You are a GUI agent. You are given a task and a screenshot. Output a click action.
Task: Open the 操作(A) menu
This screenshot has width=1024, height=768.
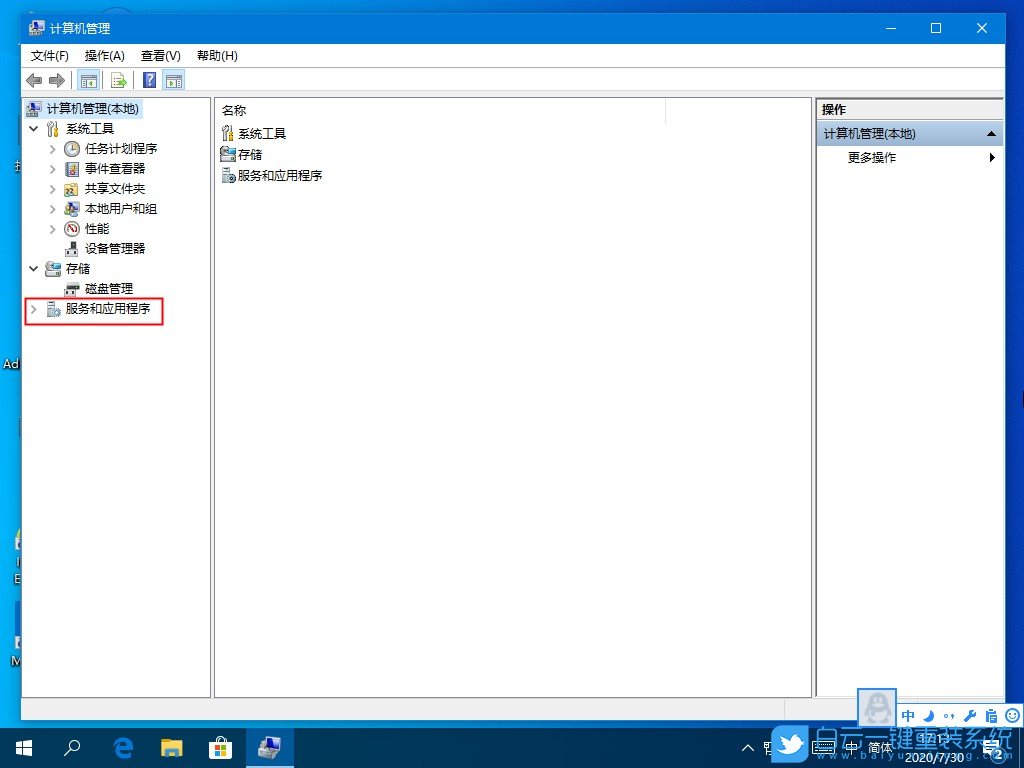pyautogui.click(x=105, y=56)
